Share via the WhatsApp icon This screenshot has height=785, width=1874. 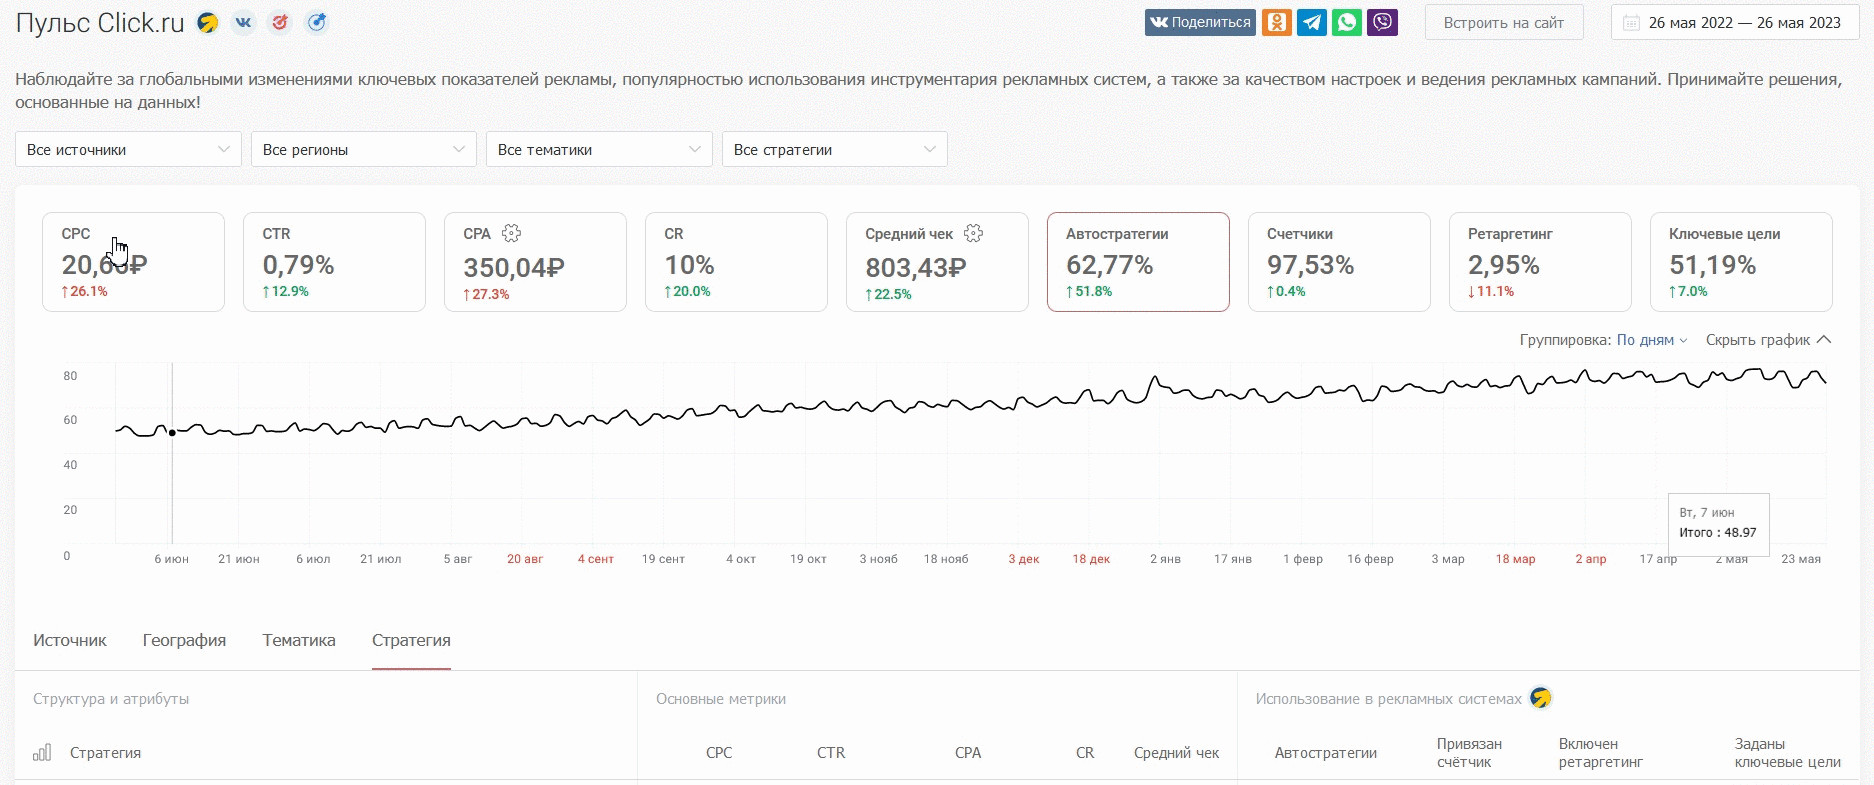(1347, 23)
